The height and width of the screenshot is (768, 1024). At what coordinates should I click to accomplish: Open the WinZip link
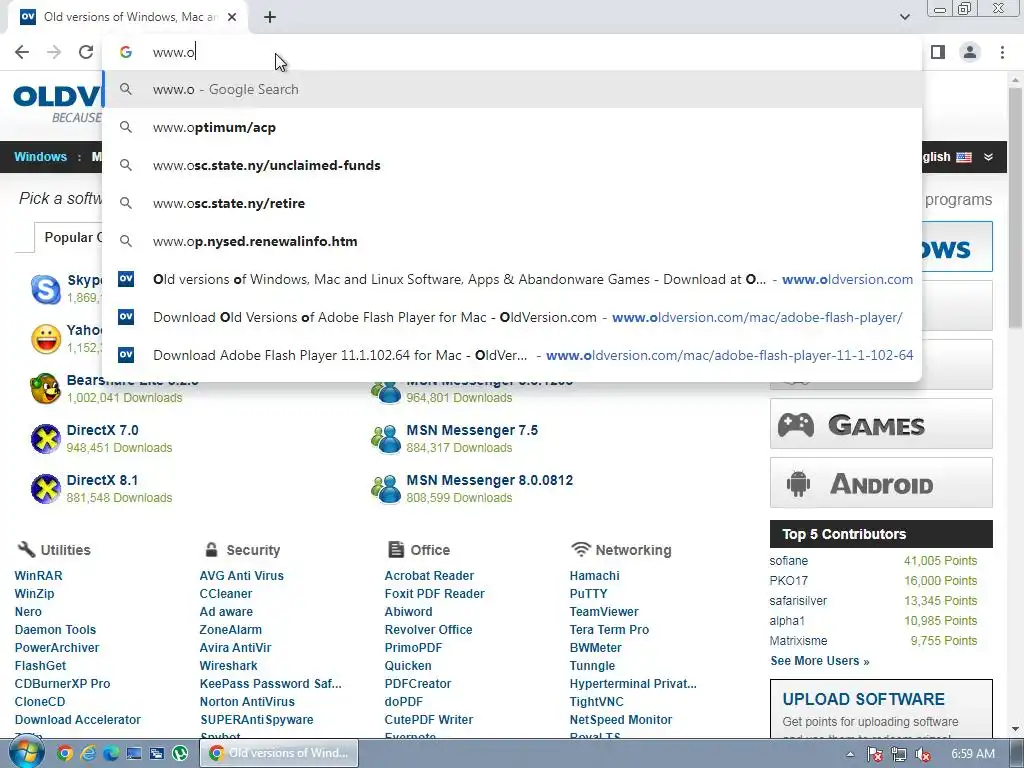tap(35, 594)
